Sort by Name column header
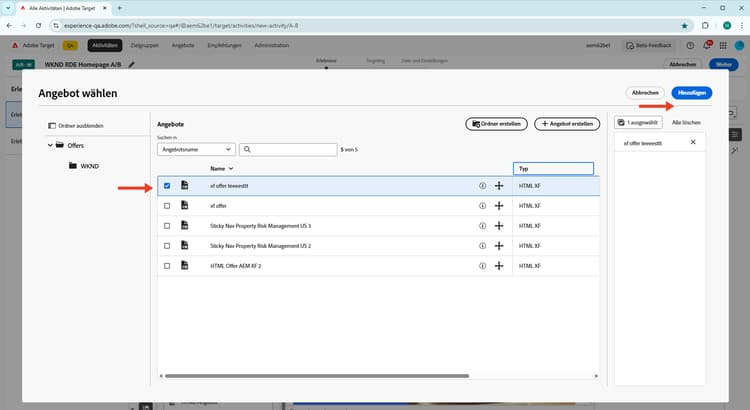The image size is (750, 410). click(x=221, y=168)
